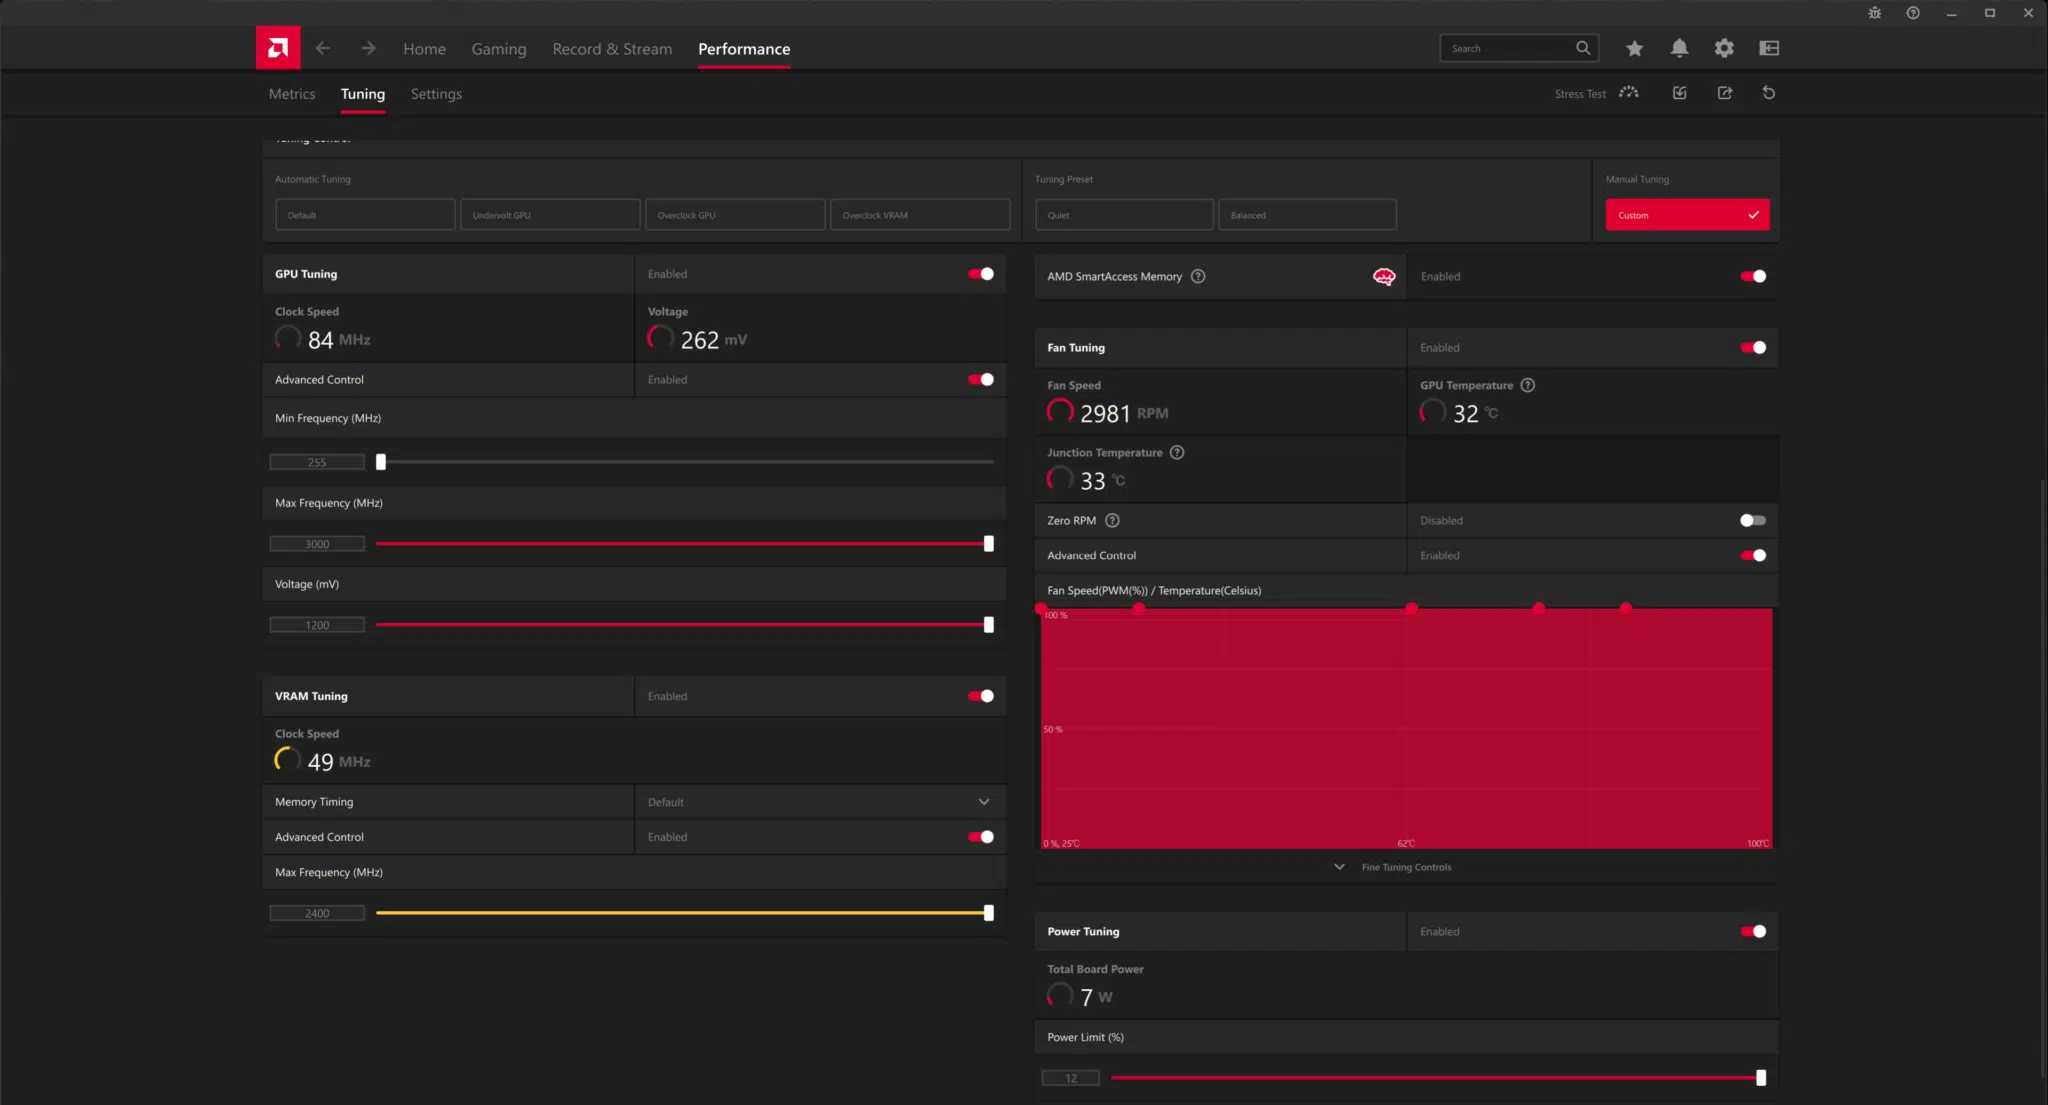Screen dimensions: 2048x1105
Task: Select the Performance tab
Action: [x=744, y=48]
